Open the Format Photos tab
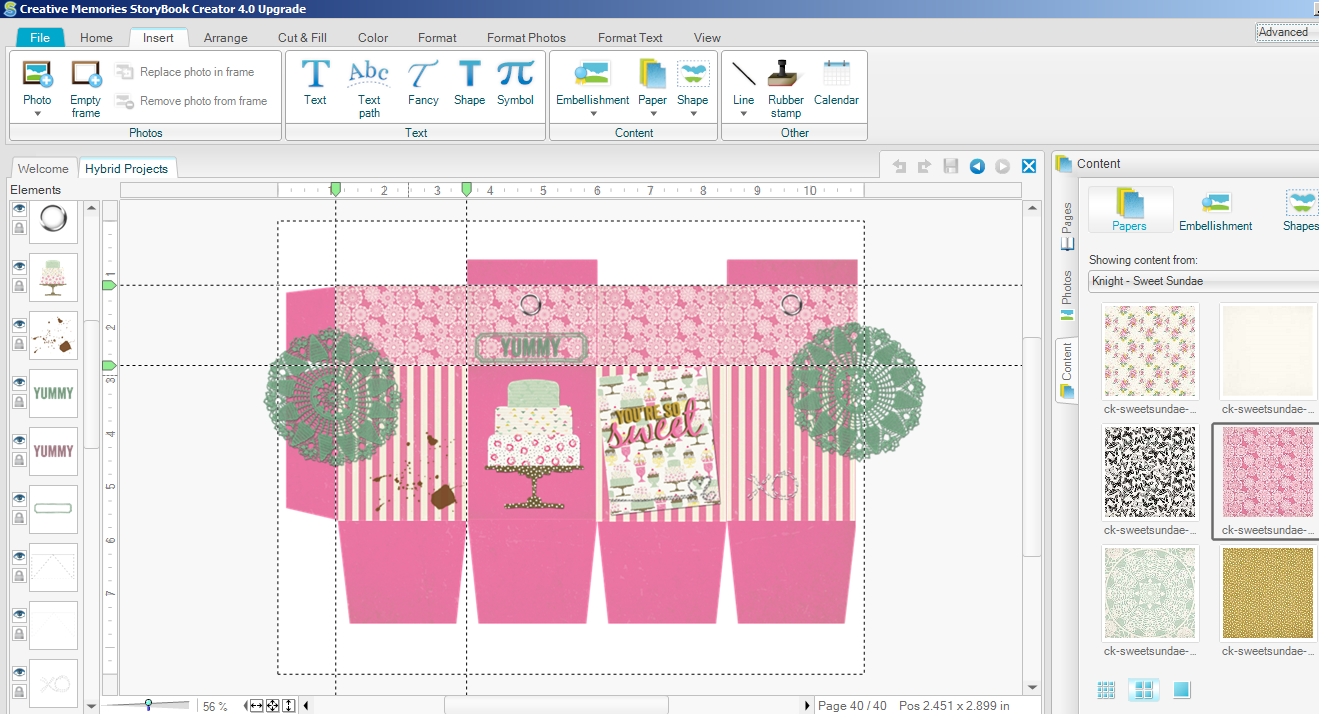Image resolution: width=1319 pixels, height=714 pixels. pos(526,38)
